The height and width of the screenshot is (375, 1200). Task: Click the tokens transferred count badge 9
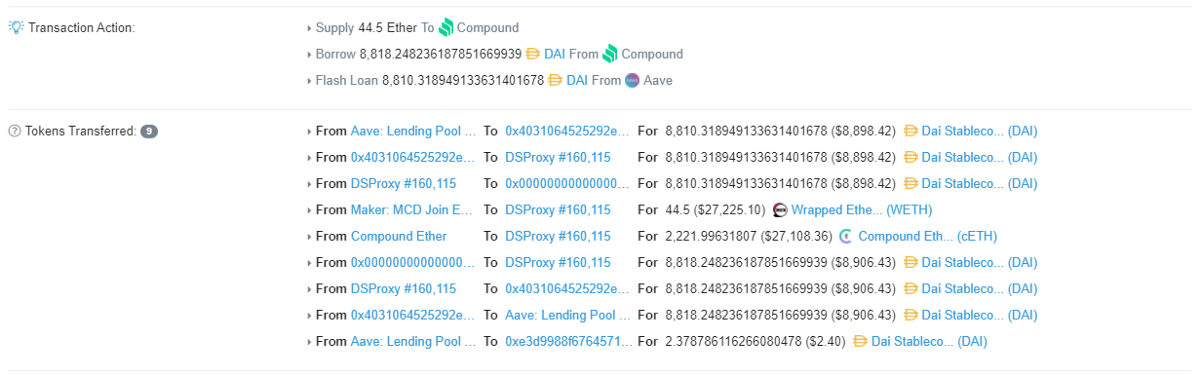tap(149, 131)
